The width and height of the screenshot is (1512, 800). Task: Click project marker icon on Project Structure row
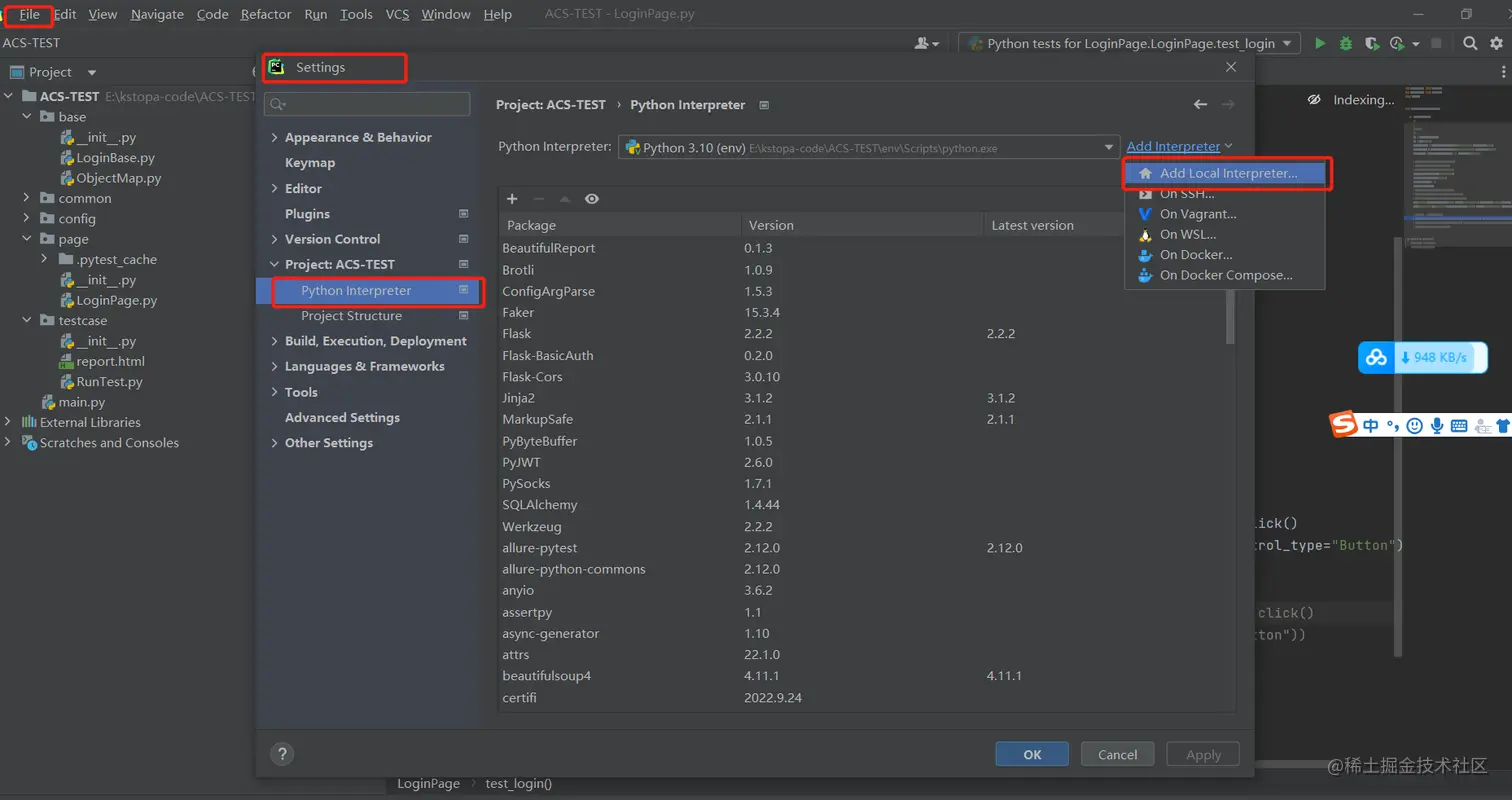463,316
